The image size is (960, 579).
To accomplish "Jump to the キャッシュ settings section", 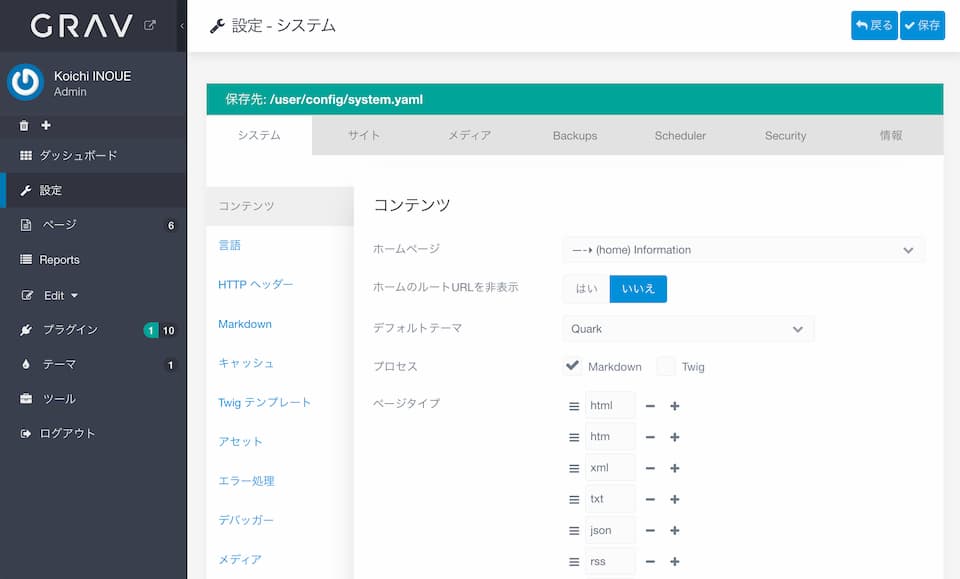I will pyautogui.click(x=246, y=363).
